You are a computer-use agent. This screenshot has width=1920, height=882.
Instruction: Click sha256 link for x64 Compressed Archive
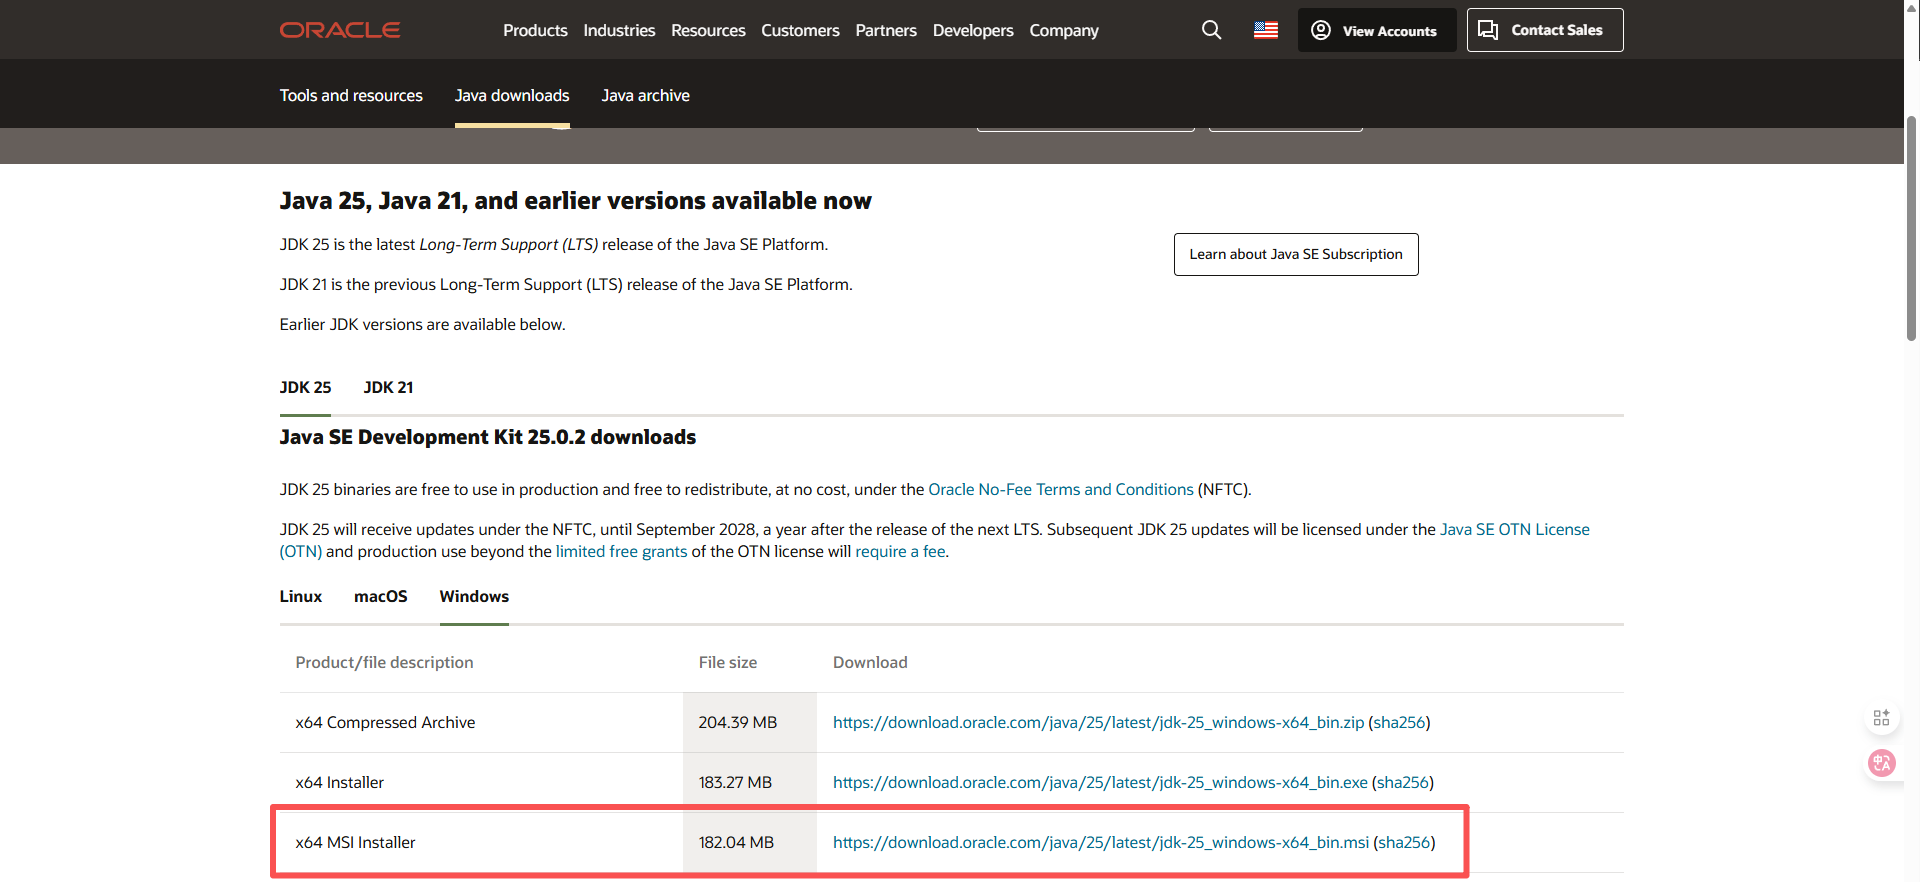pos(1399,723)
